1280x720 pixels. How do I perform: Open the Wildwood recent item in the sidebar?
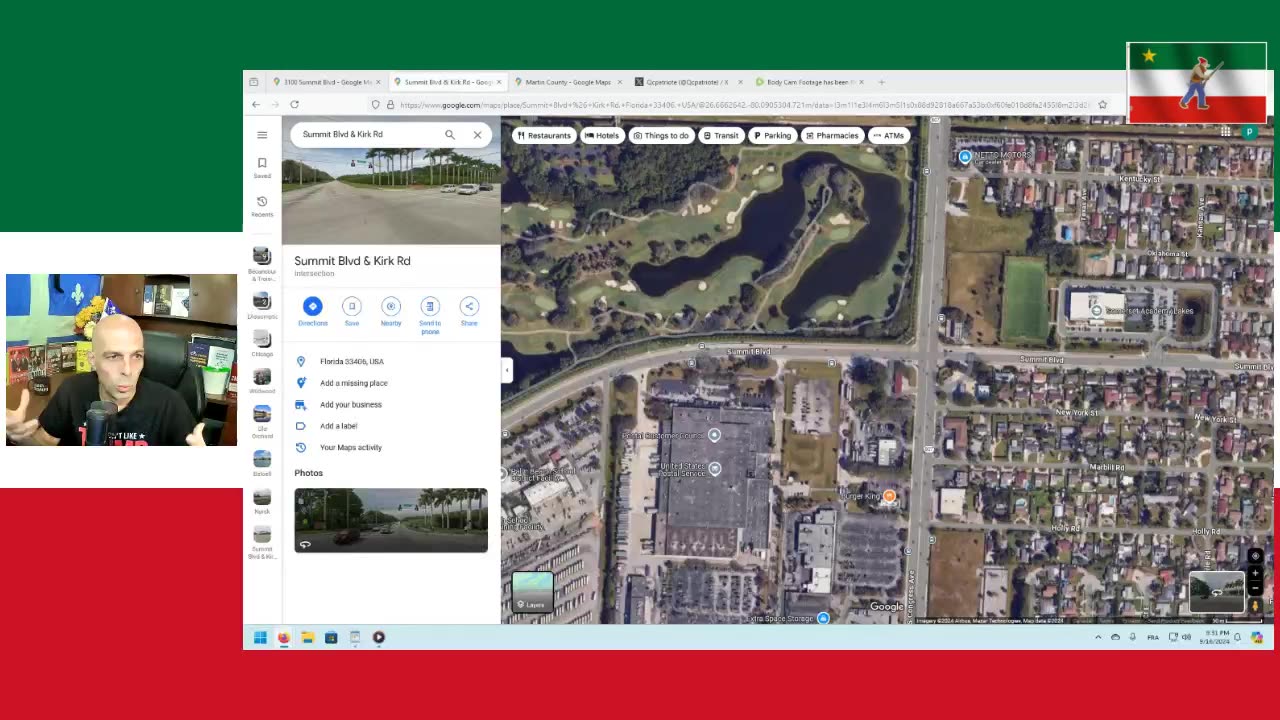(262, 380)
